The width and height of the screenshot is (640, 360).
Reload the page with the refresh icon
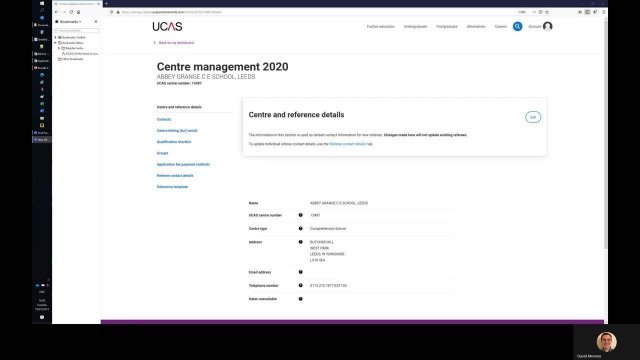click(x=71, y=12)
